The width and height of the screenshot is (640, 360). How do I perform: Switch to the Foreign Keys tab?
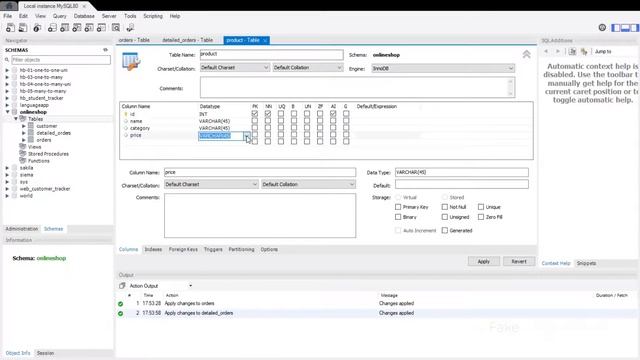[183, 249]
